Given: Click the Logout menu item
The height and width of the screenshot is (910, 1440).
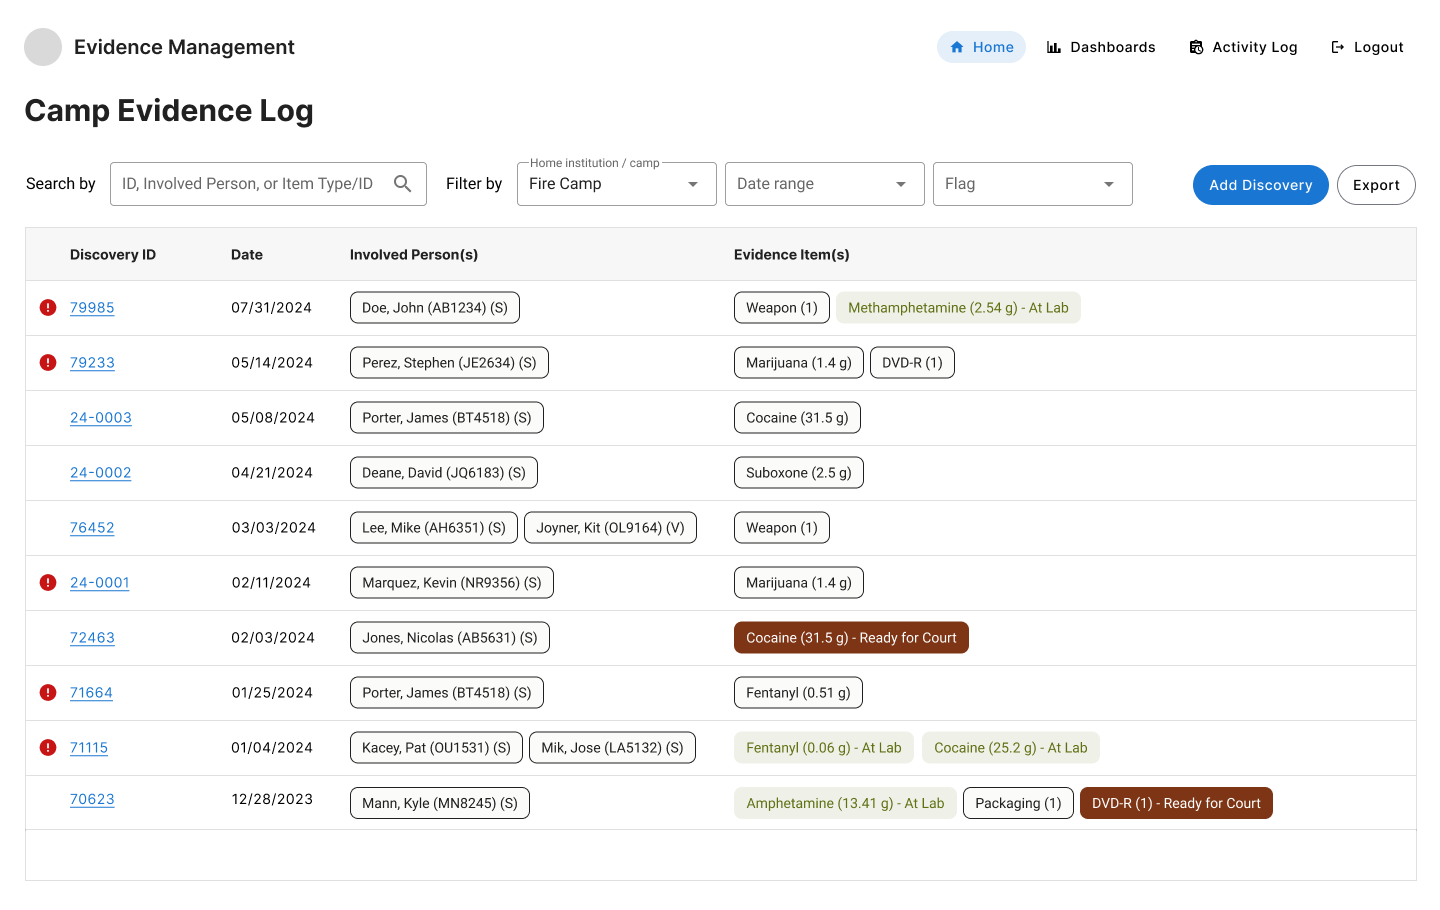Looking at the screenshot, I should click(1367, 47).
